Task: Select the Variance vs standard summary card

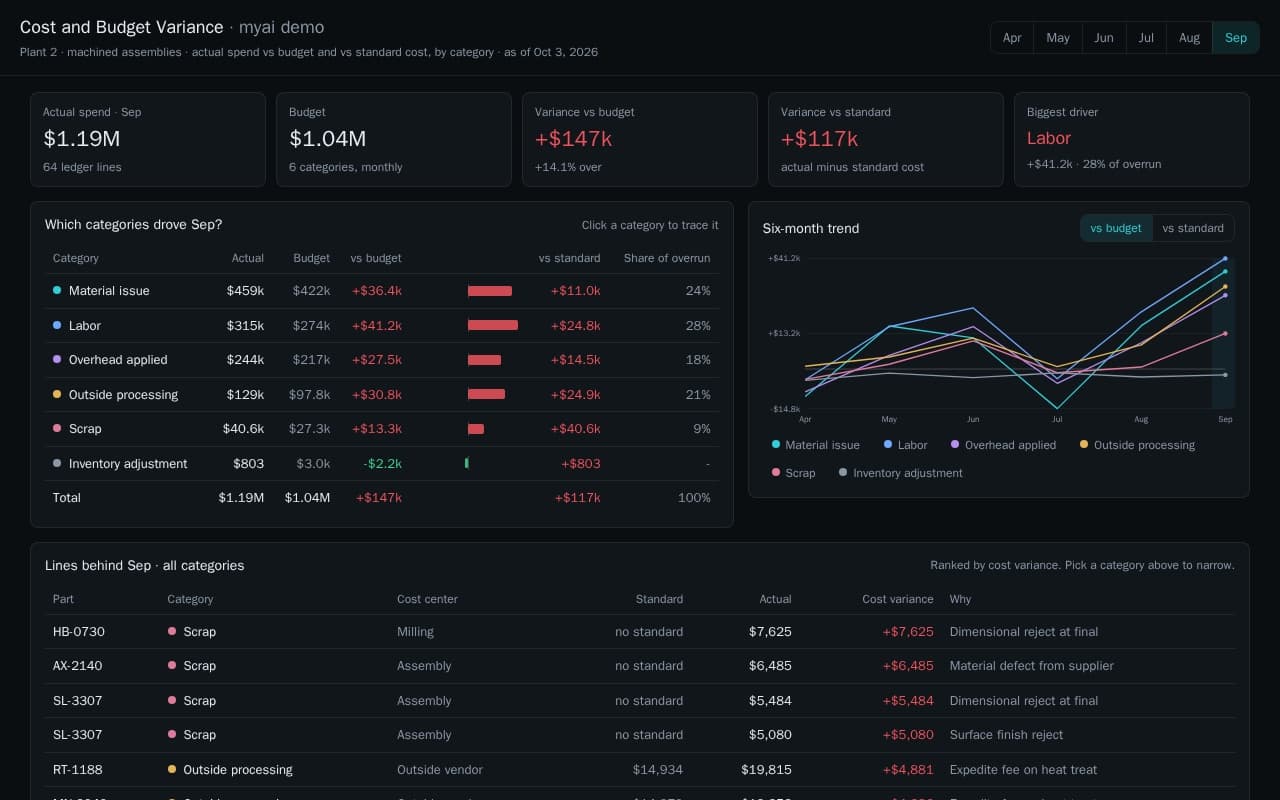Action: (886, 140)
